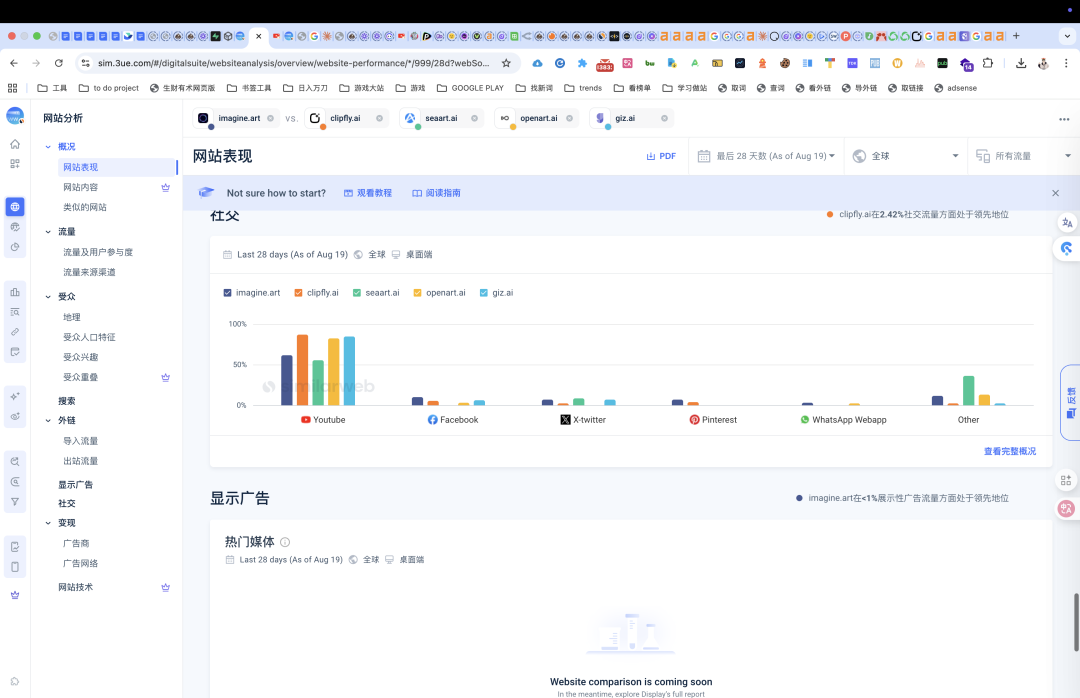The width and height of the screenshot is (1080, 698).
Task: Open 受众人口特征 in the sidebar
Action: (89, 337)
